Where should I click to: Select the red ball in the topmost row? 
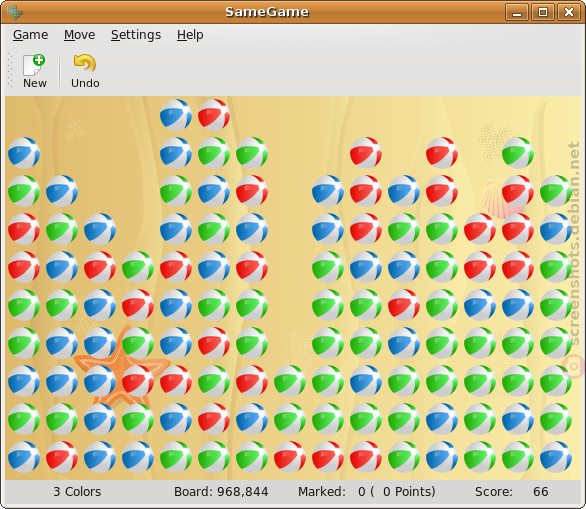tap(214, 115)
